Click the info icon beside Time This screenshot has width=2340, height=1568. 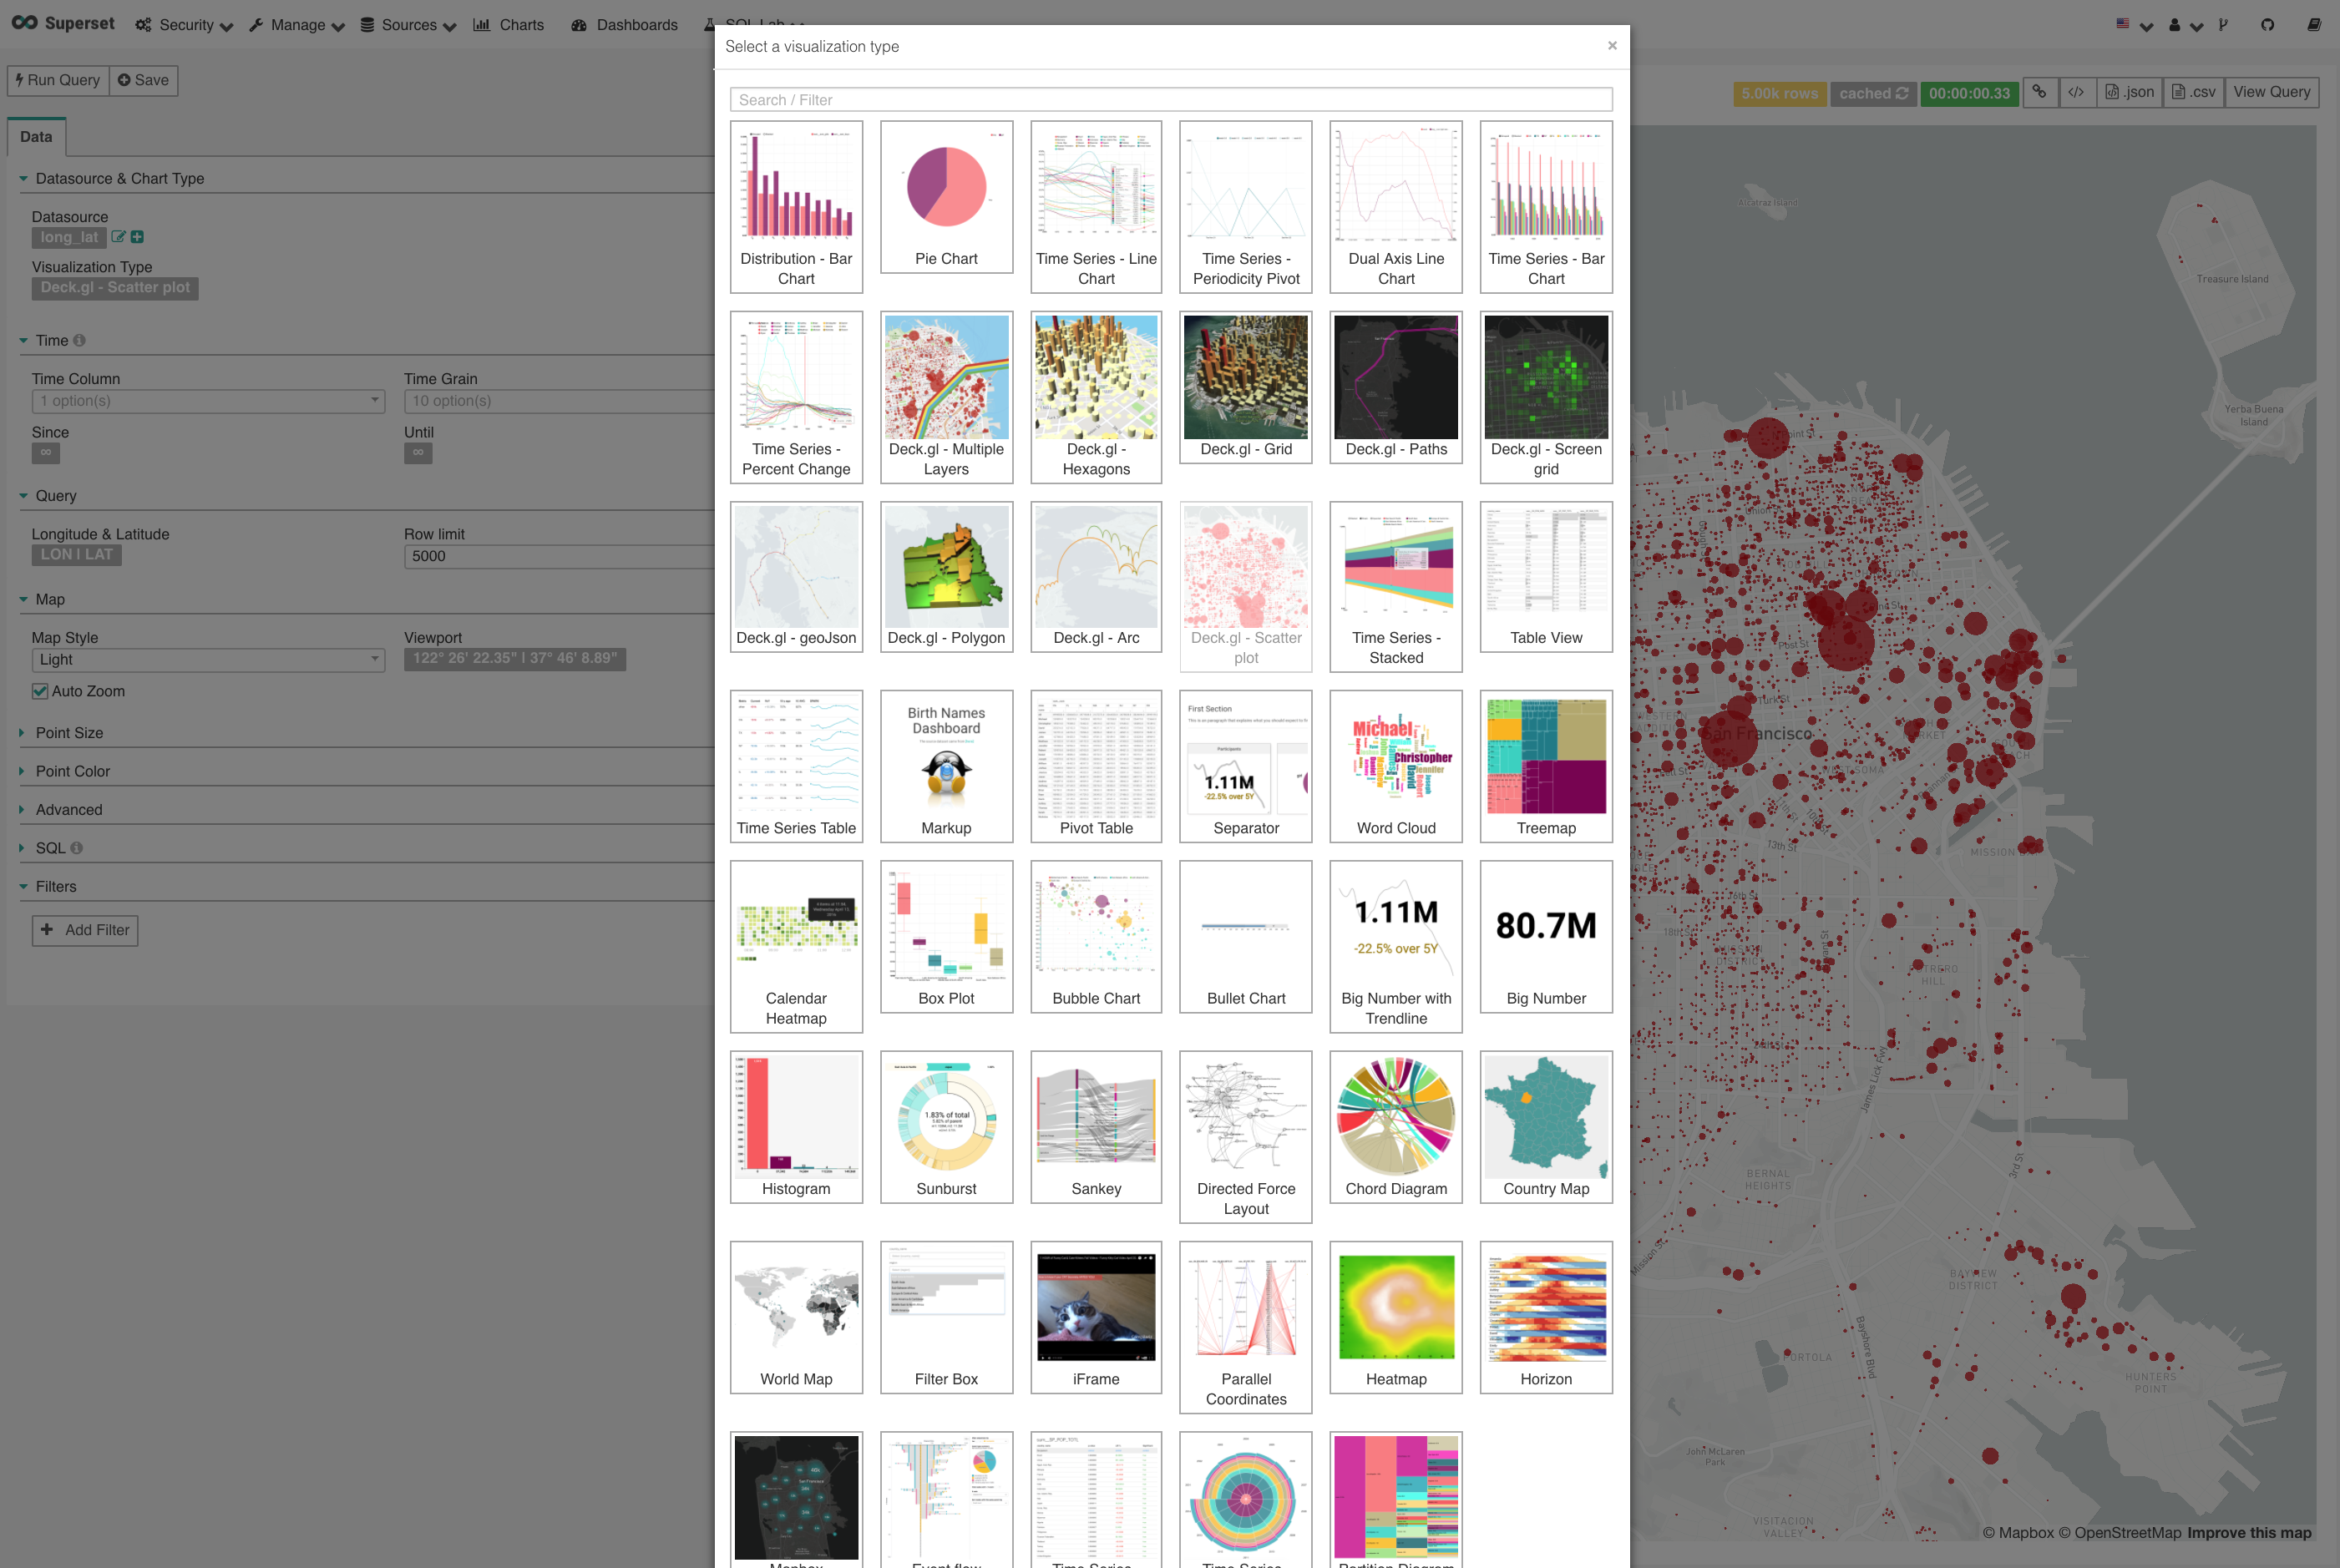(x=79, y=341)
